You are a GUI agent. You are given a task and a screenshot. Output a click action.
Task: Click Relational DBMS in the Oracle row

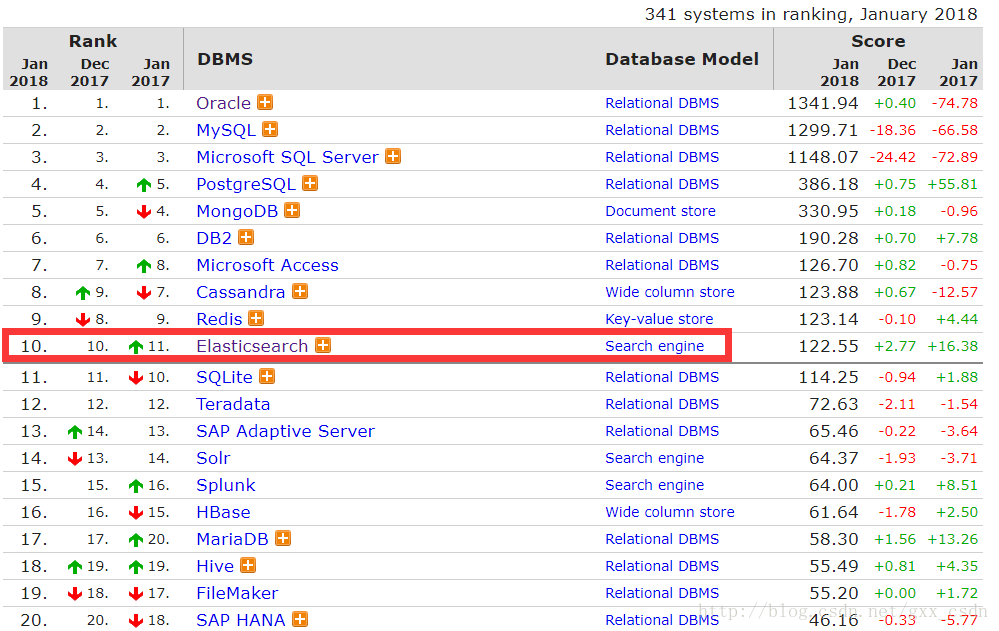point(662,103)
